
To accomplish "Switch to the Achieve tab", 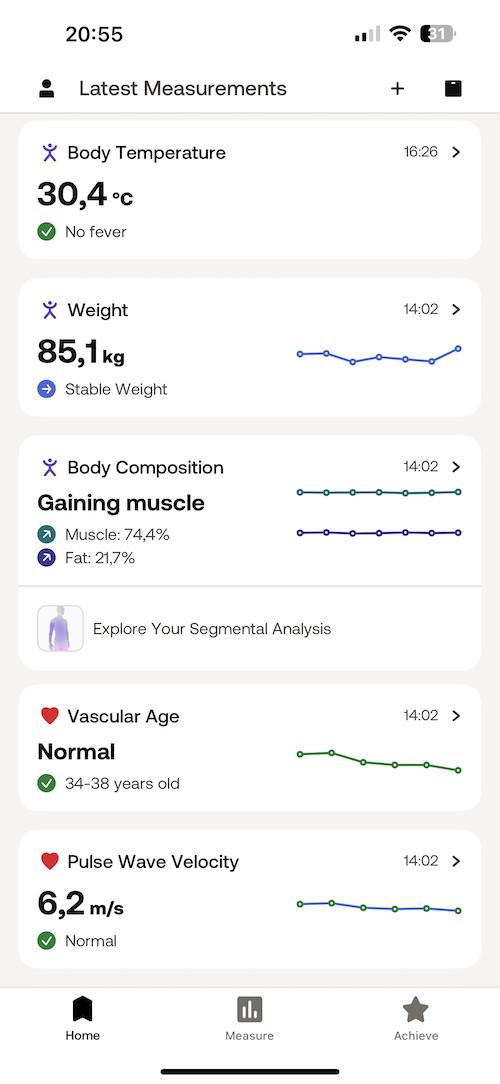I will tap(416, 1019).
